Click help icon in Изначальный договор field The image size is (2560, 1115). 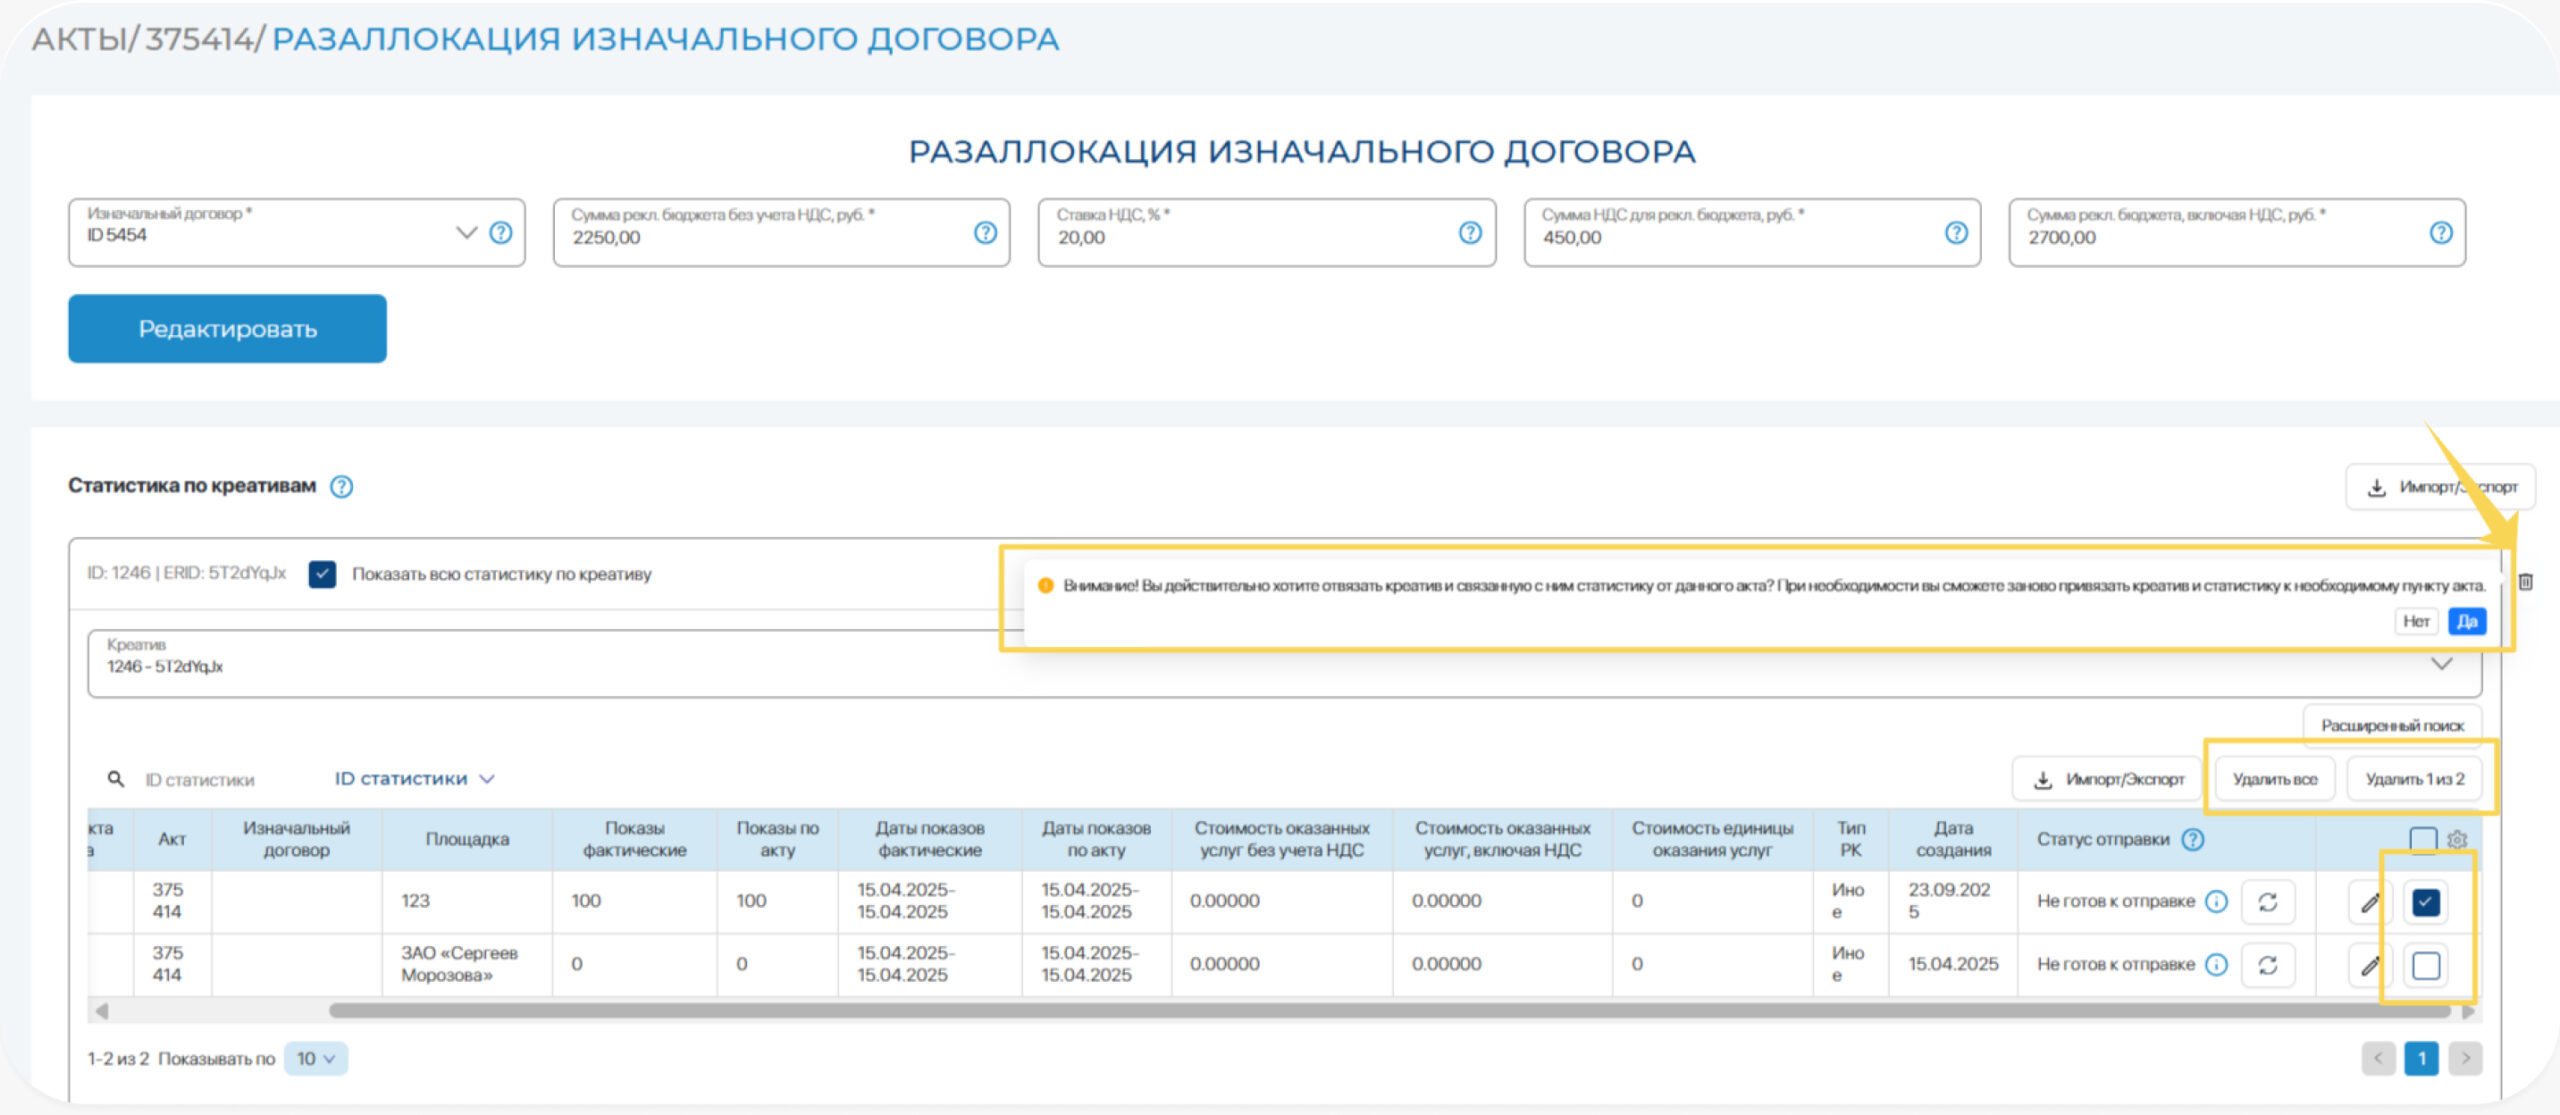[x=501, y=233]
